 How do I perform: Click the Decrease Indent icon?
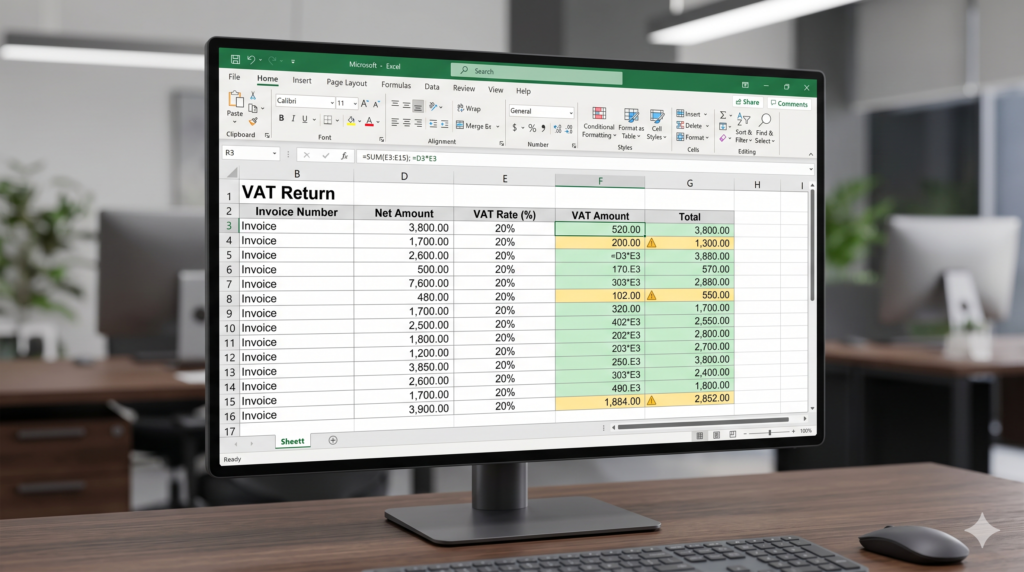[433, 123]
